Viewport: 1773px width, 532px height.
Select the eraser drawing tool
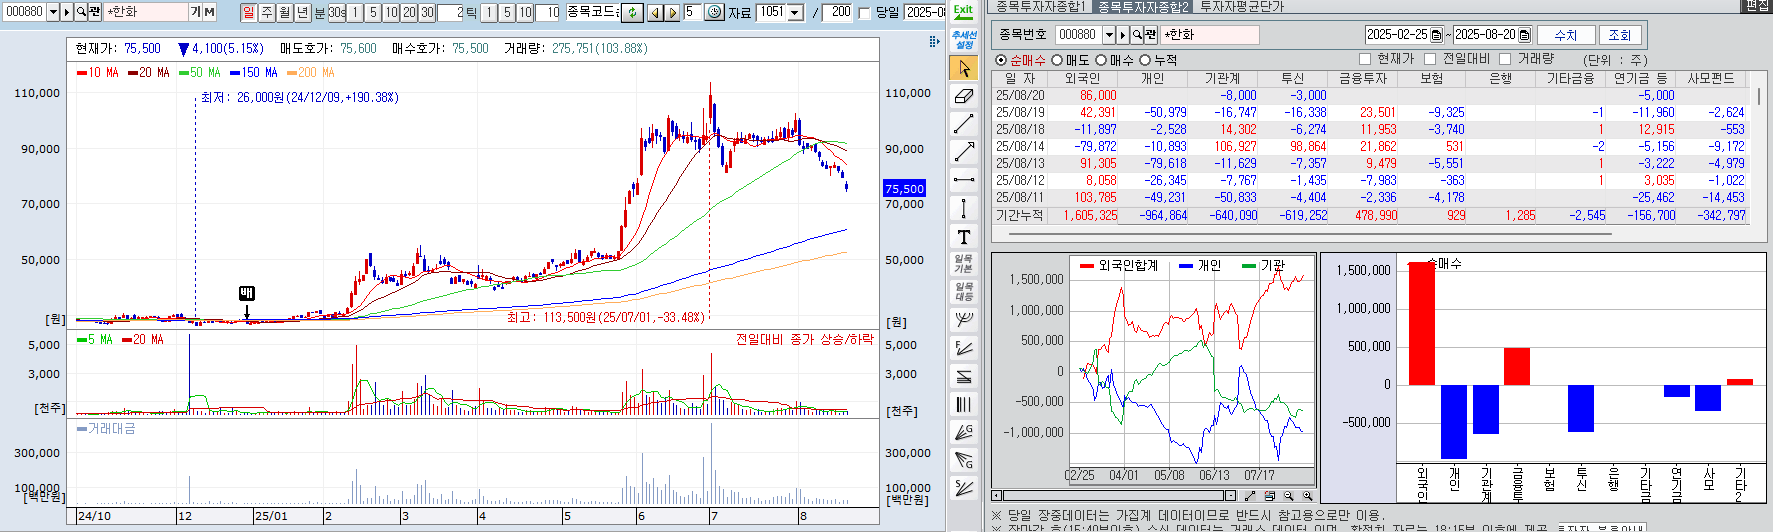(963, 96)
